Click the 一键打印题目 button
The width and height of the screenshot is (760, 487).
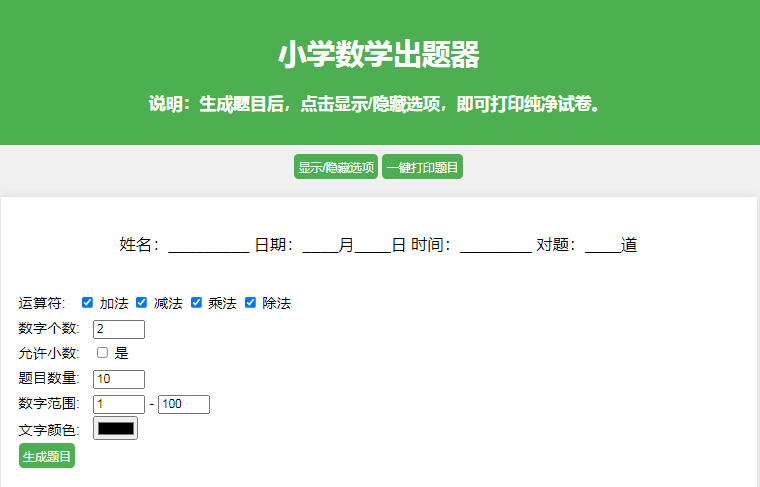[x=422, y=167]
